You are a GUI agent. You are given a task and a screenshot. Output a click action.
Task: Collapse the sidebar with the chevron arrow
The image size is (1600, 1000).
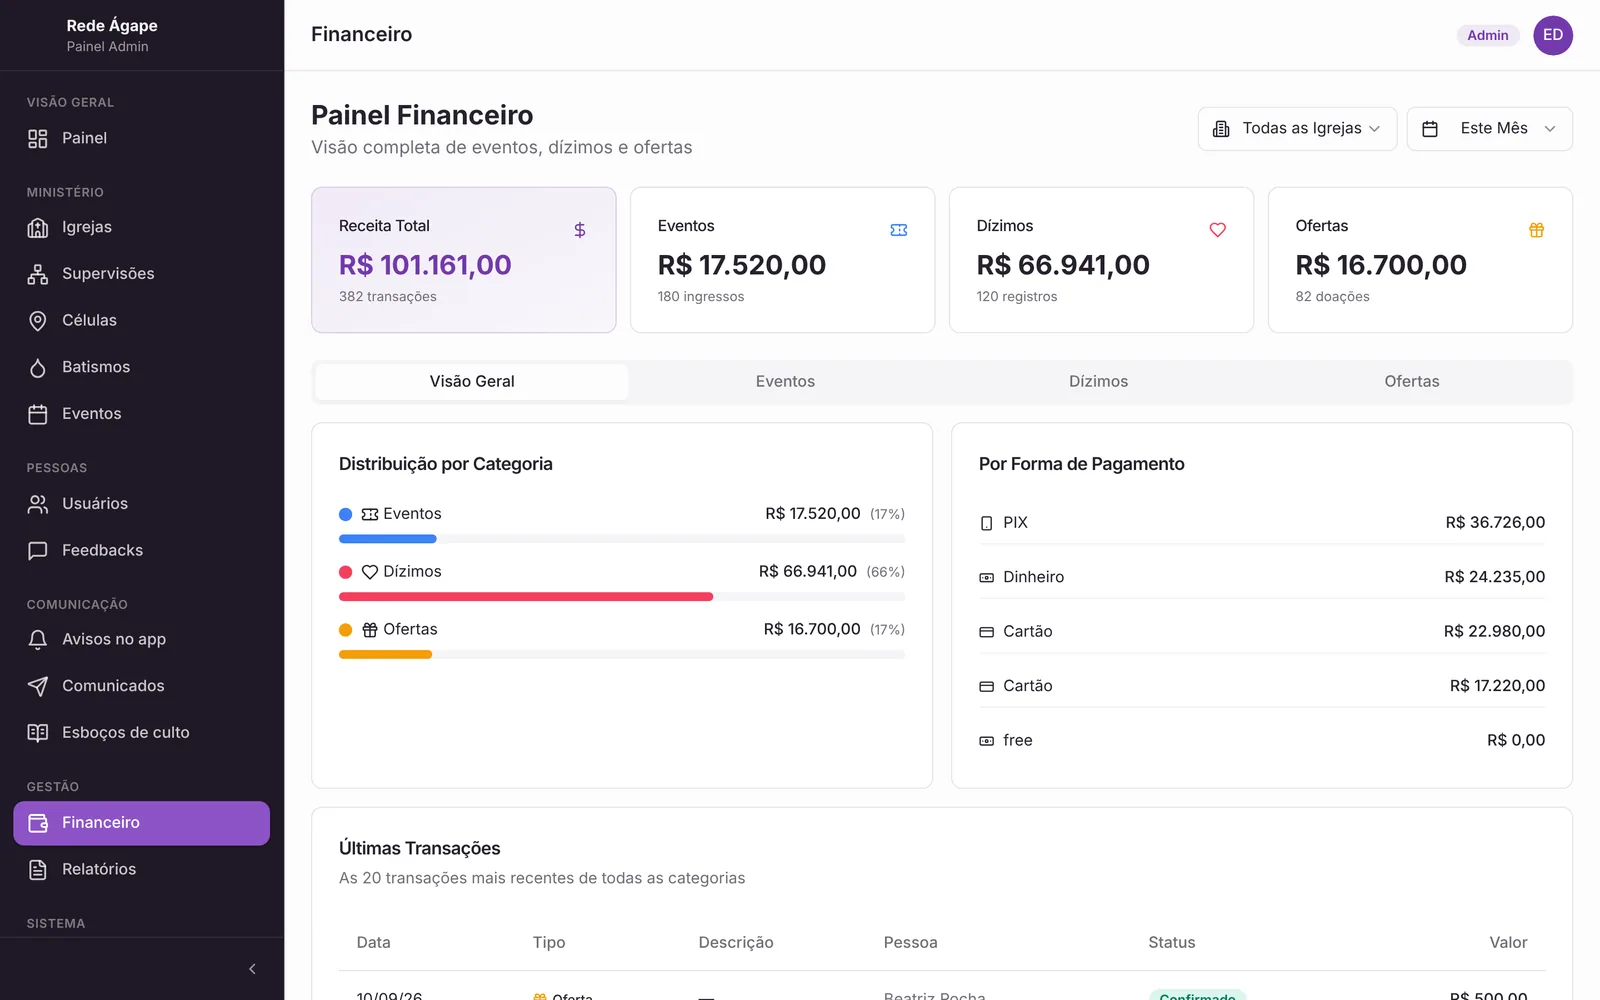[252, 969]
